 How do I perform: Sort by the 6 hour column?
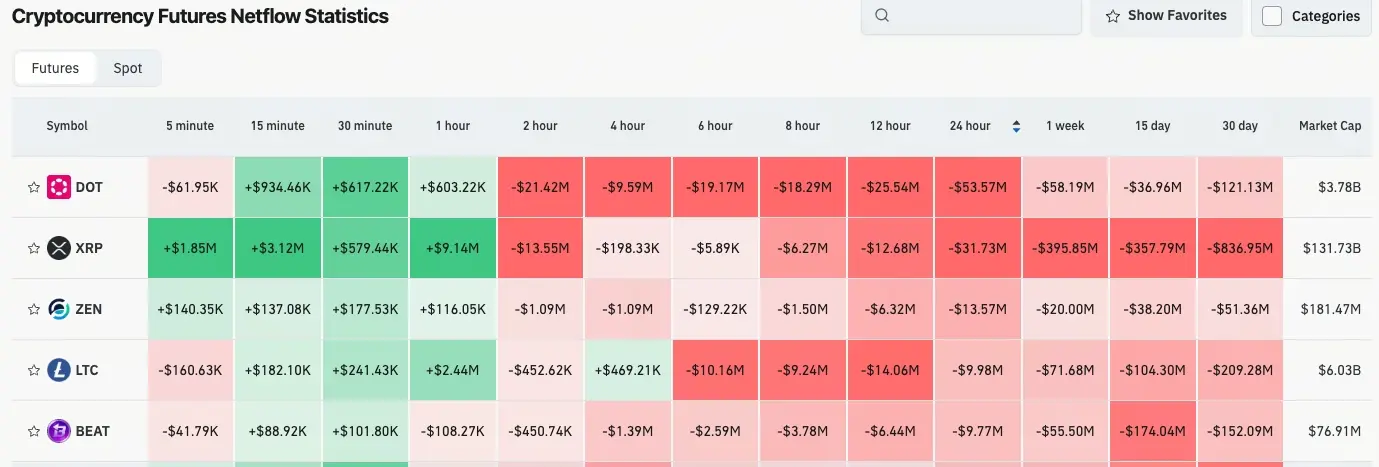(715, 126)
